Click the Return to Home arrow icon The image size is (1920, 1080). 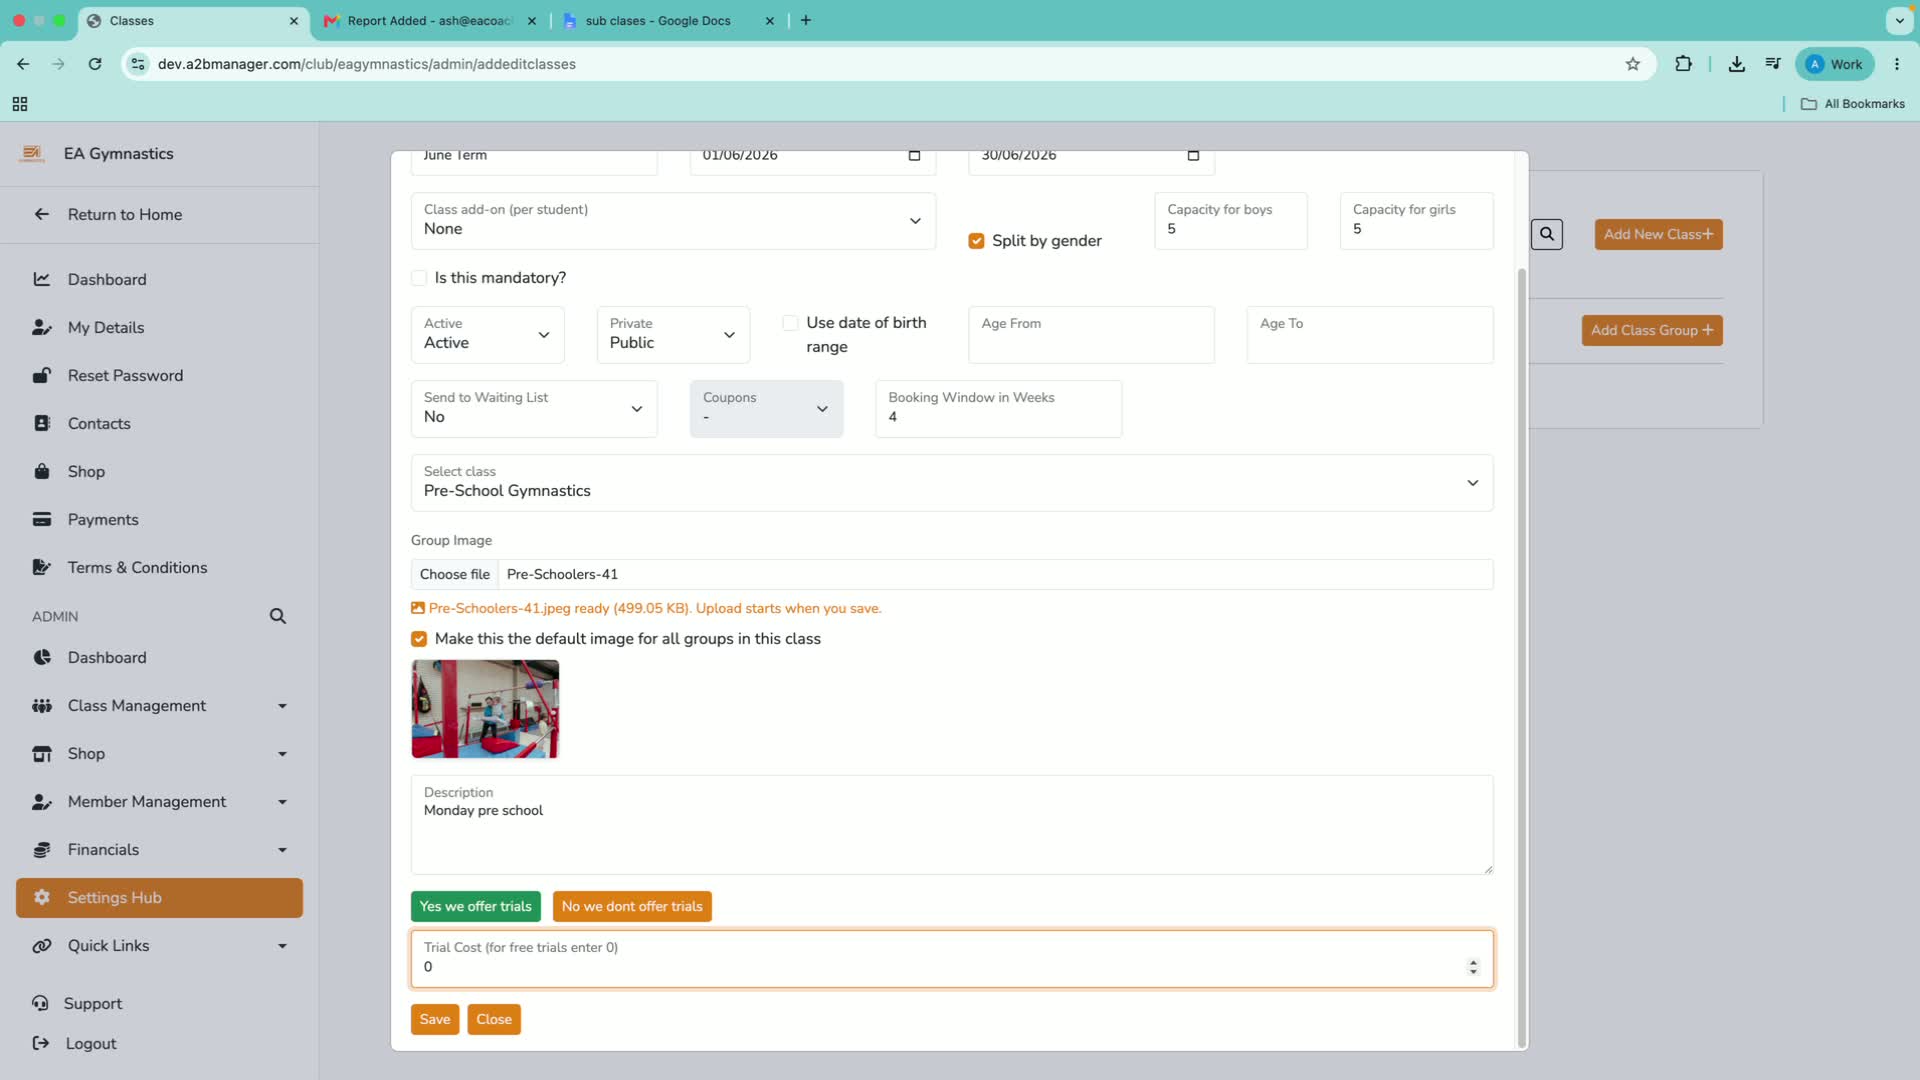[x=41, y=214]
